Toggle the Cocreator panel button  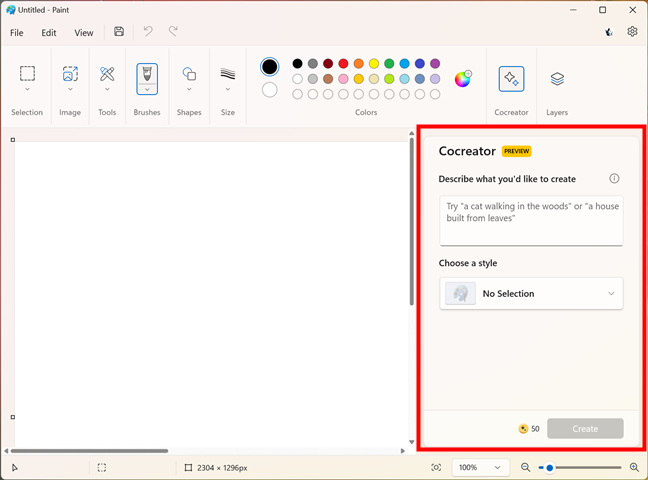tap(511, 79)
